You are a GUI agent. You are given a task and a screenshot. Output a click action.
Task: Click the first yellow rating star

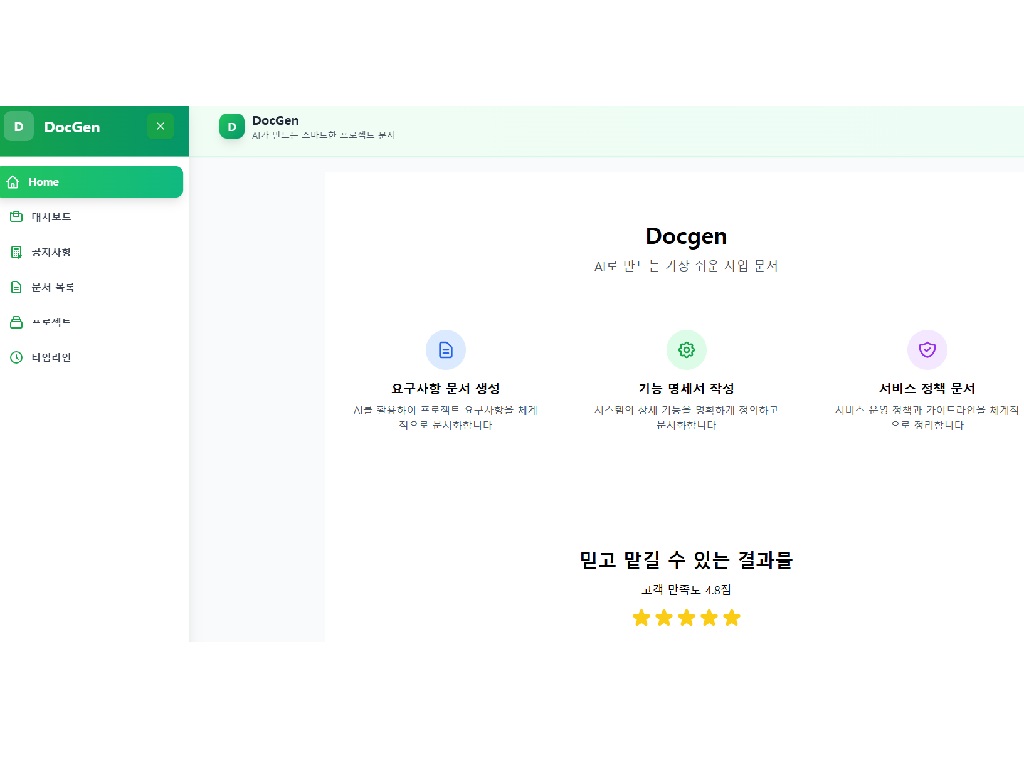tap(641, 618)
